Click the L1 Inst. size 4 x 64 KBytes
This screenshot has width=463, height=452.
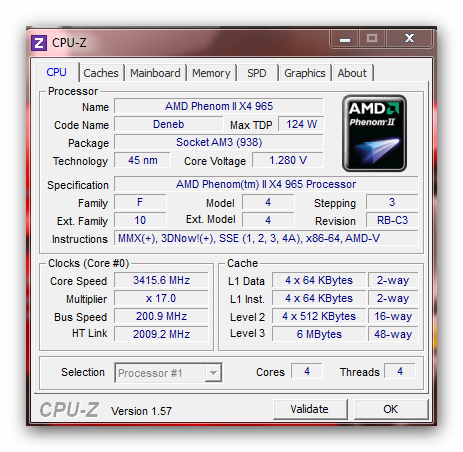tap(319, 298)
